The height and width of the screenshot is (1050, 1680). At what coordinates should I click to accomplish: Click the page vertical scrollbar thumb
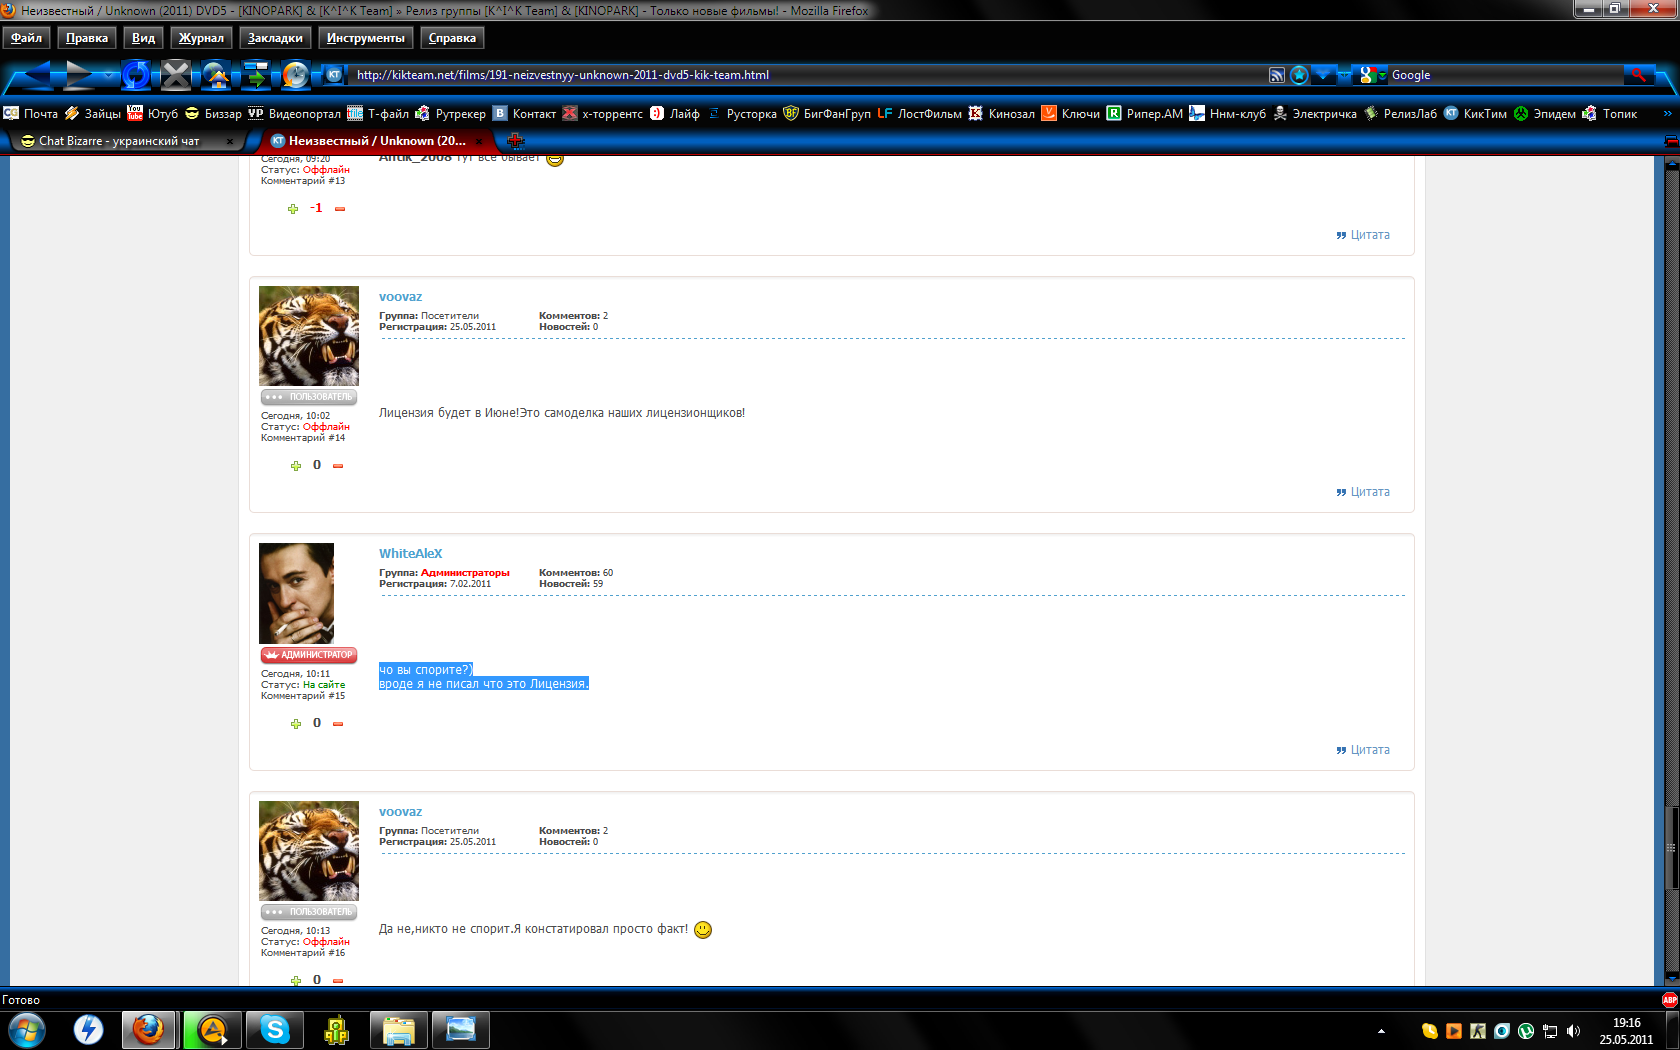pyautogui.click(x=1670, y=847)
